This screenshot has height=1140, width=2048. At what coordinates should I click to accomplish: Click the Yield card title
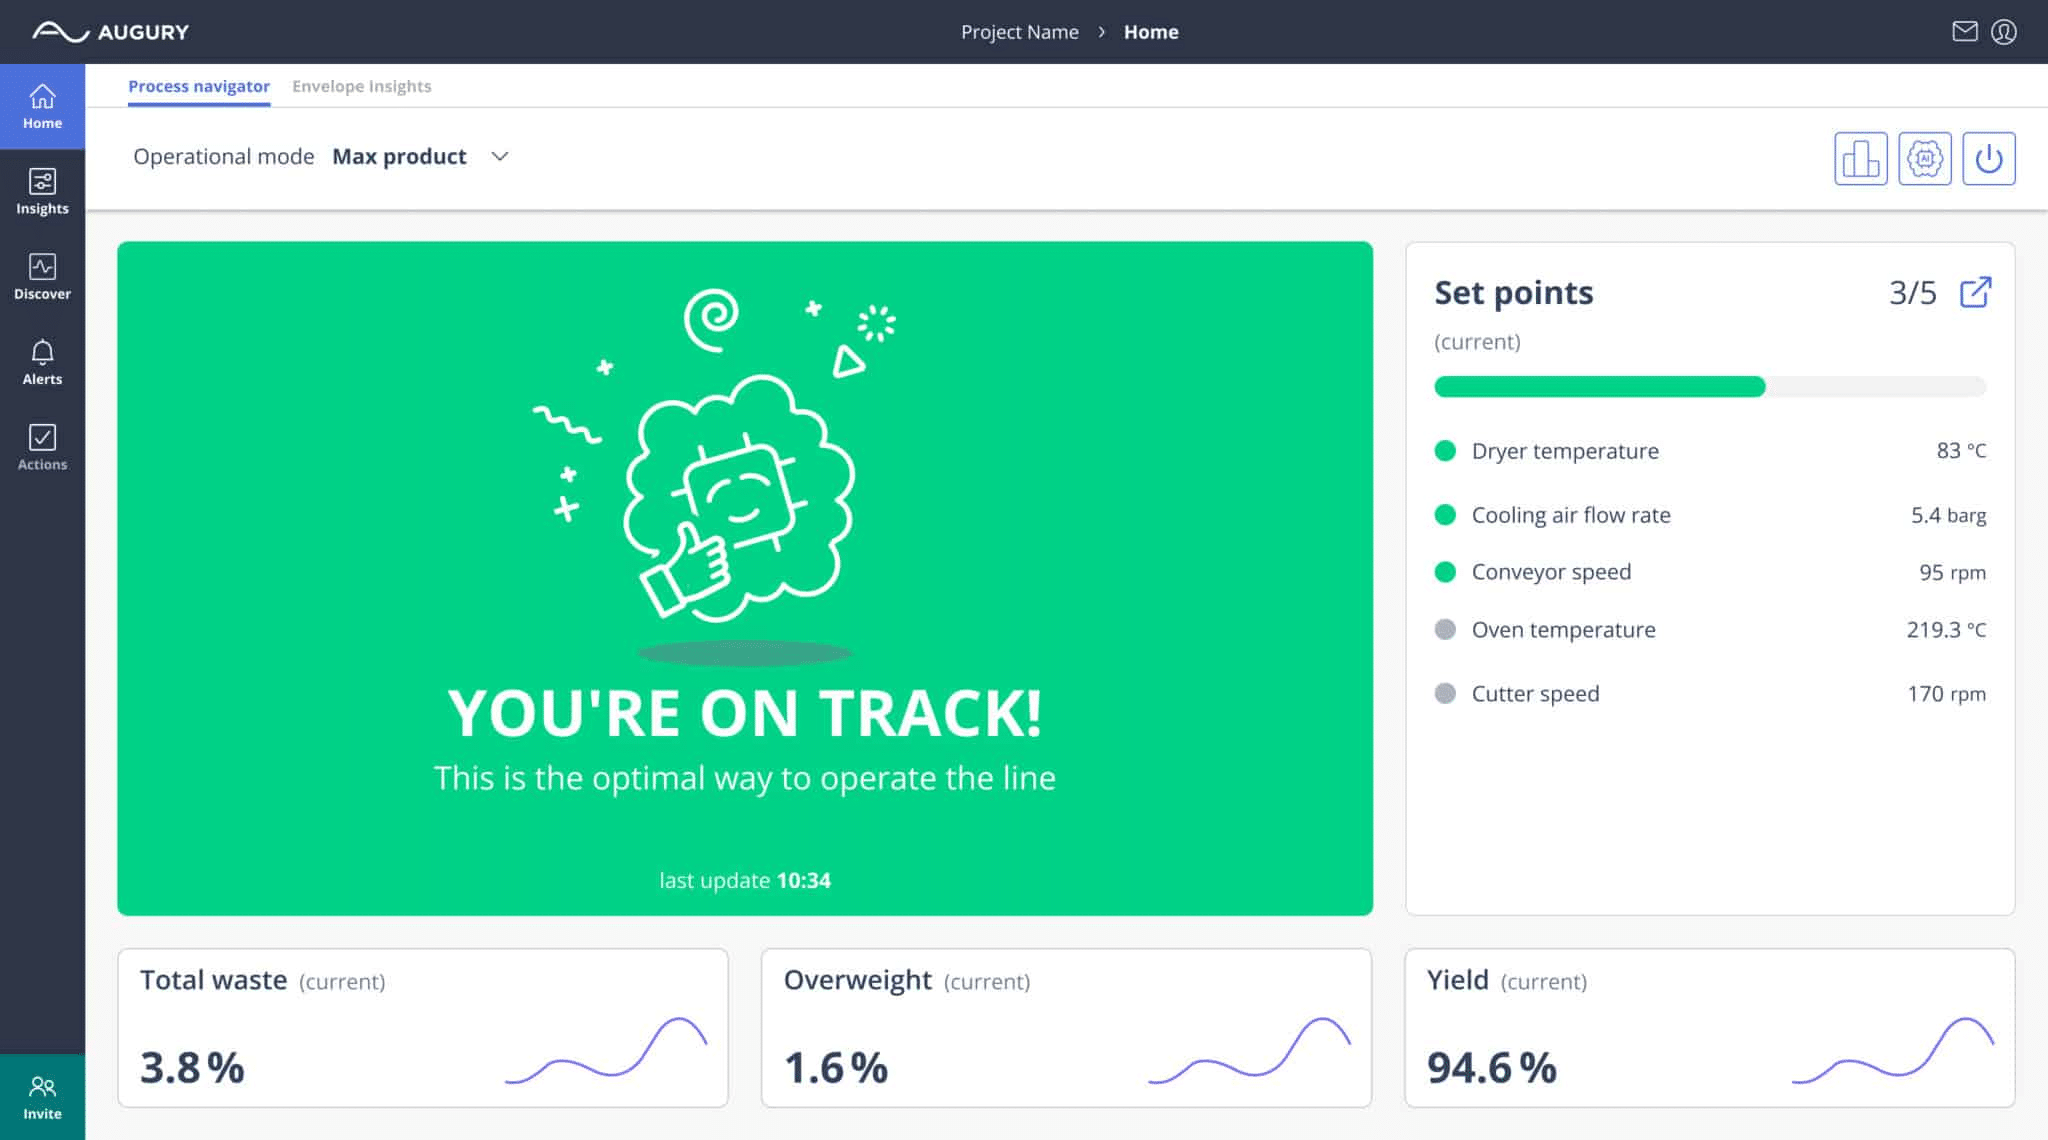click(1457, 980)
